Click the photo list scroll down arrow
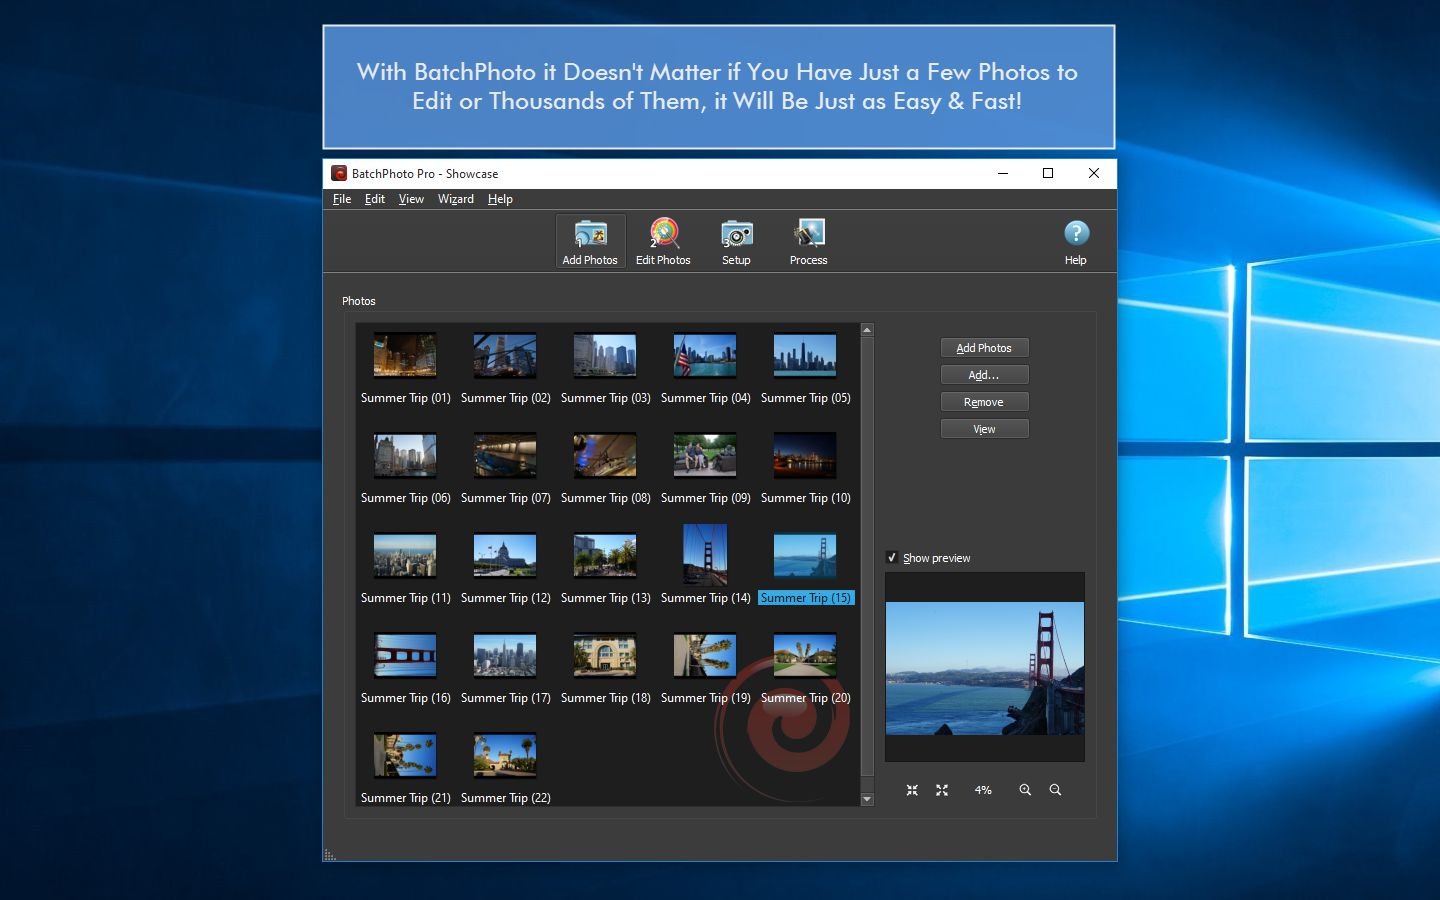1440x900 pixels. (x=867, y=799)
